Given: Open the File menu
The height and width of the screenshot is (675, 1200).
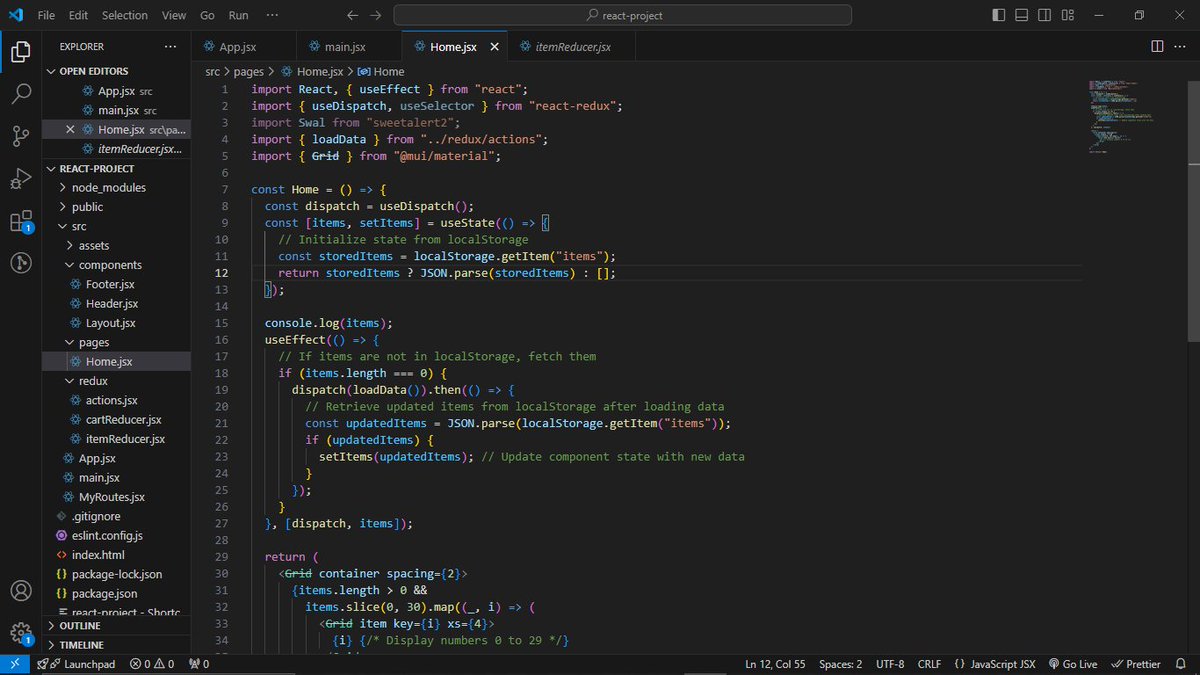Looking at the screenshot, I should click(x=47, y=15).
